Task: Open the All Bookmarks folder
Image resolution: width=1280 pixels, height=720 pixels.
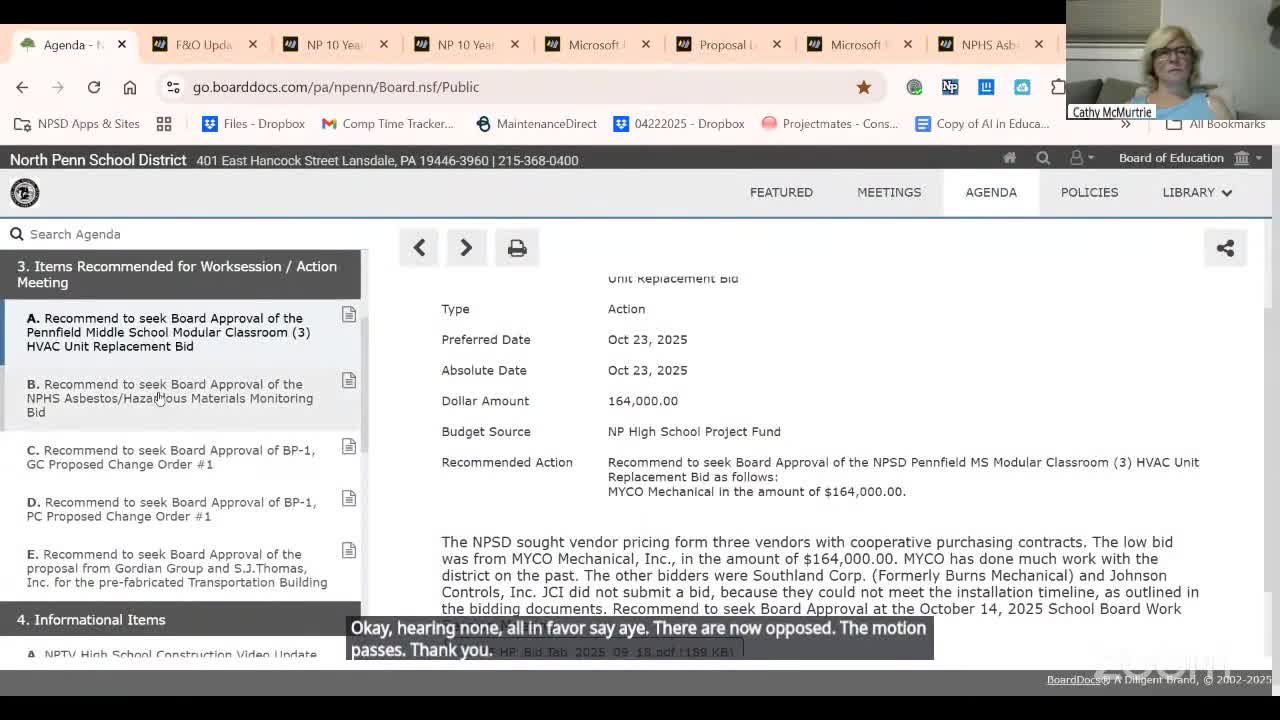Action: pos(1216,124)
